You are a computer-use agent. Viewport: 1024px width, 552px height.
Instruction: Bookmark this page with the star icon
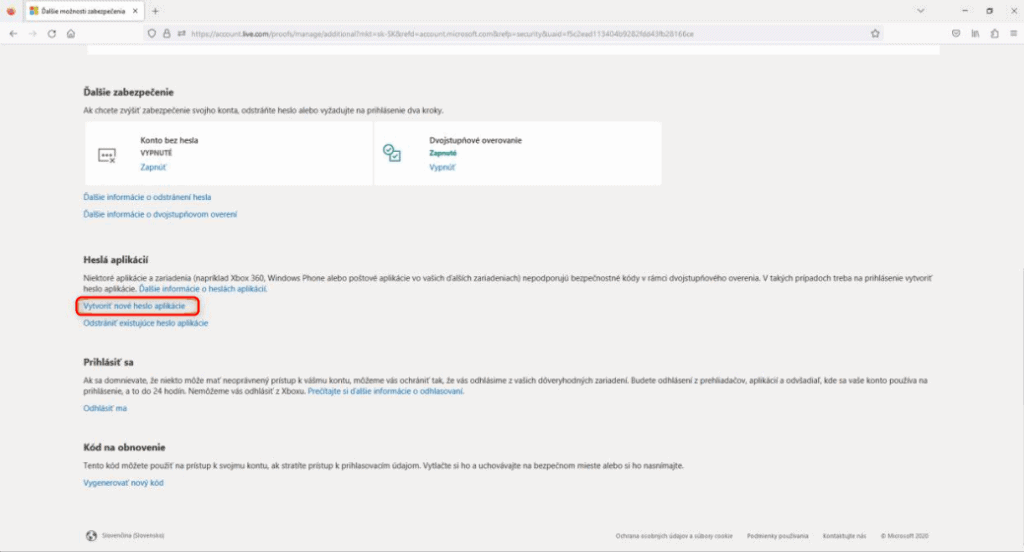875,33
